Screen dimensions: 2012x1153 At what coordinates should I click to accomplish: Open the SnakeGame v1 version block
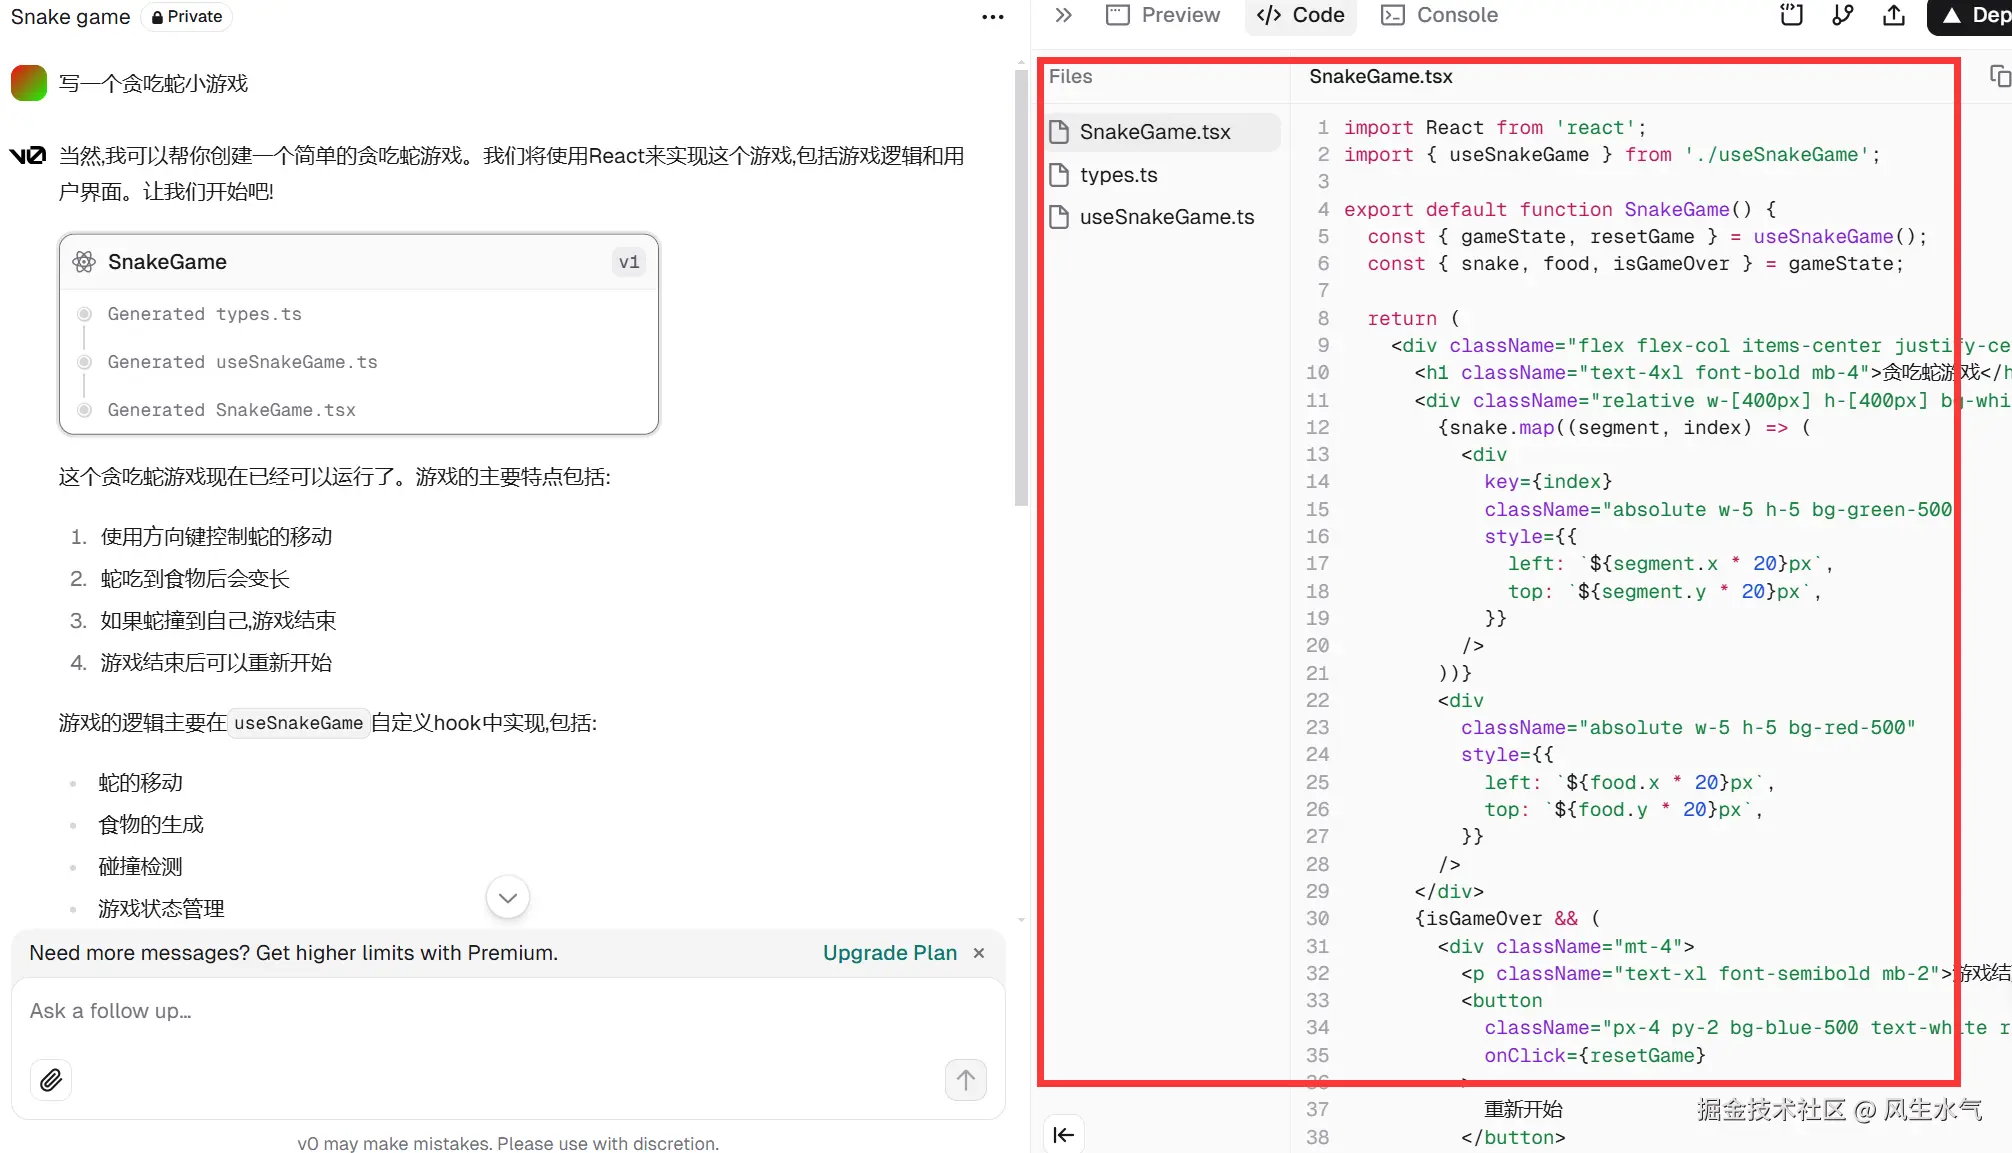[x=358, y=262]
